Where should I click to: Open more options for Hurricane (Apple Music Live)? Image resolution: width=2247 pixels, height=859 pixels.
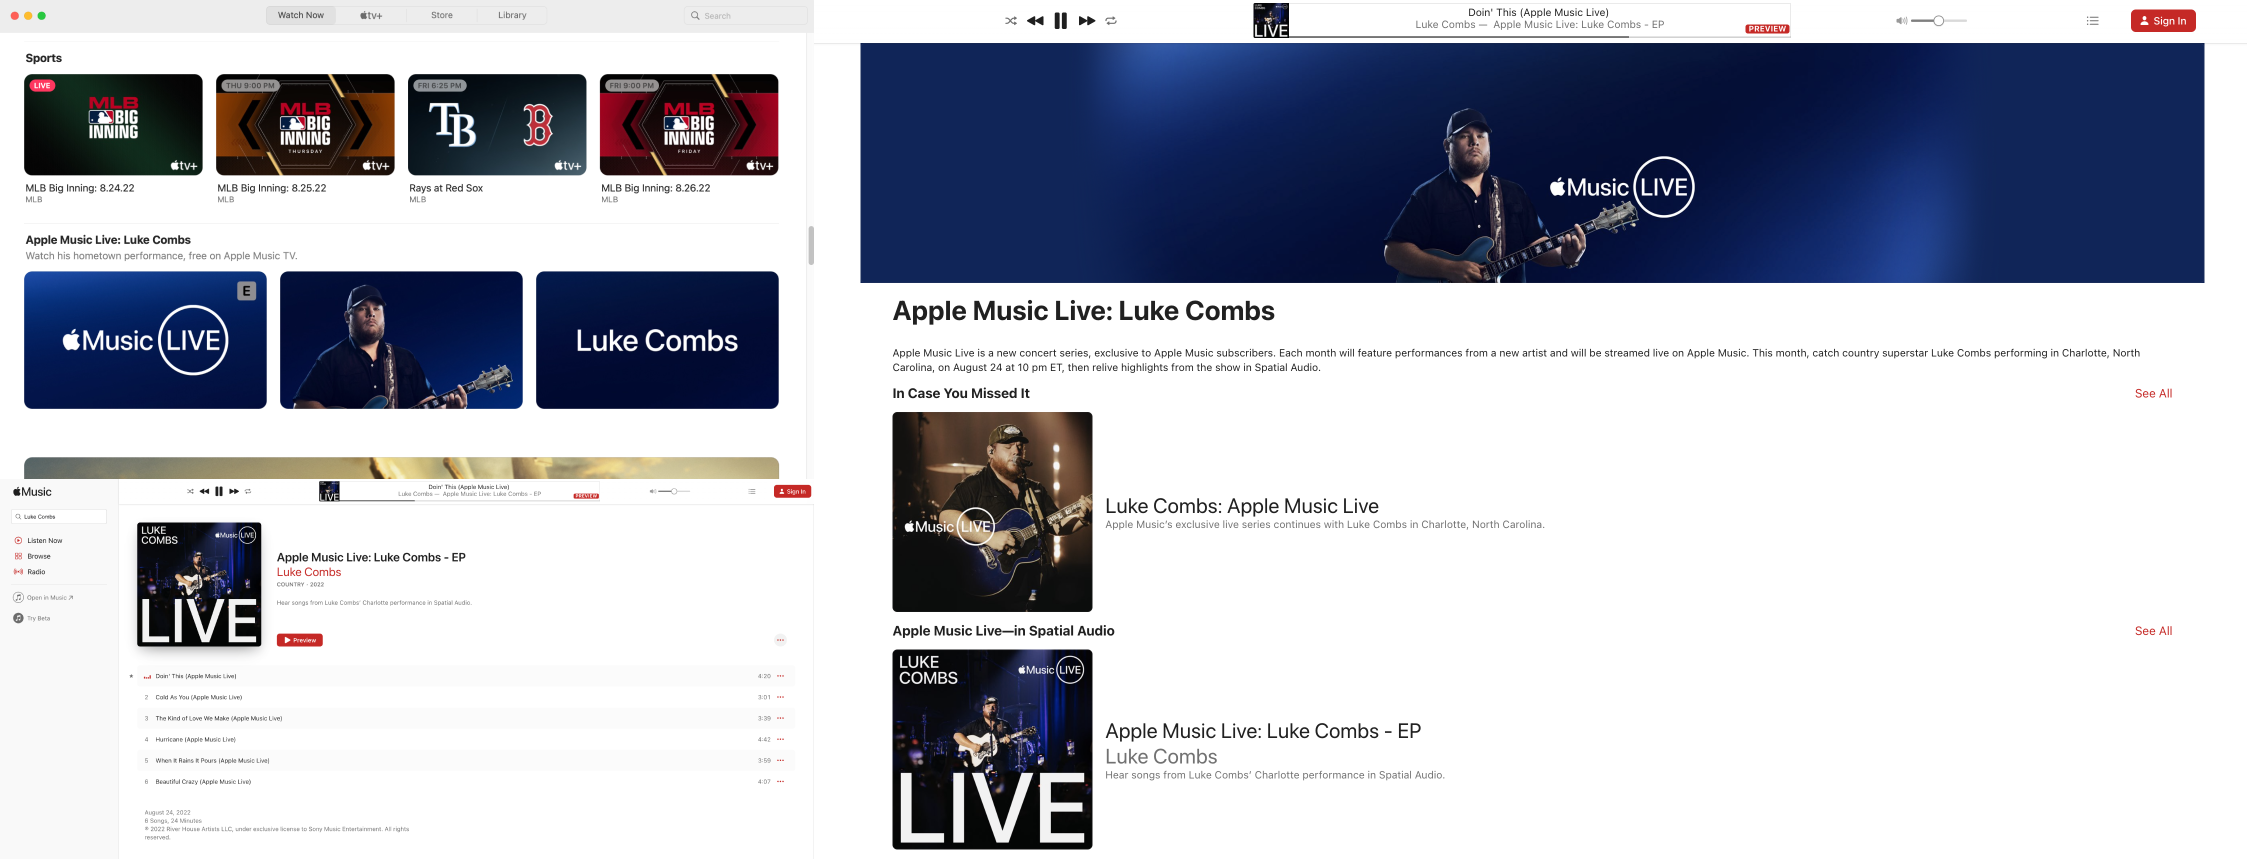[x=781, y=740]
